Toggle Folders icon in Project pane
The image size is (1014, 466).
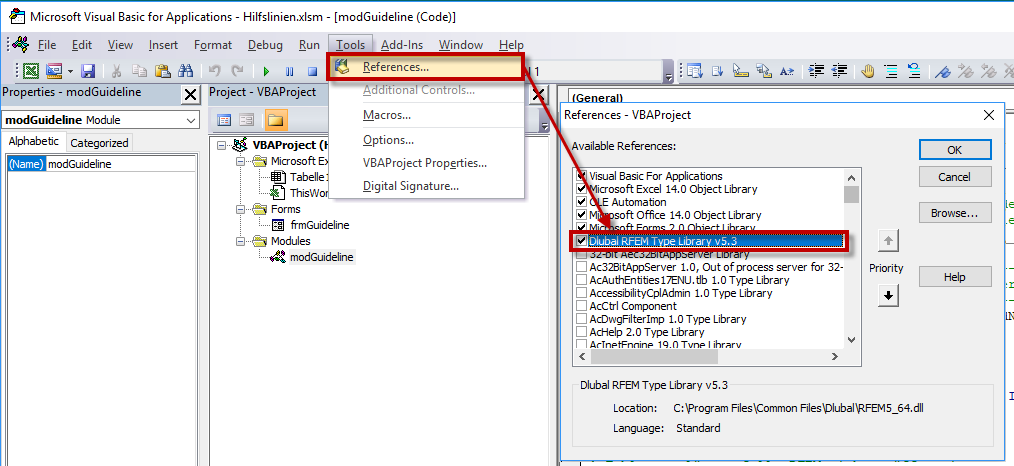click(x=276, y=120)
